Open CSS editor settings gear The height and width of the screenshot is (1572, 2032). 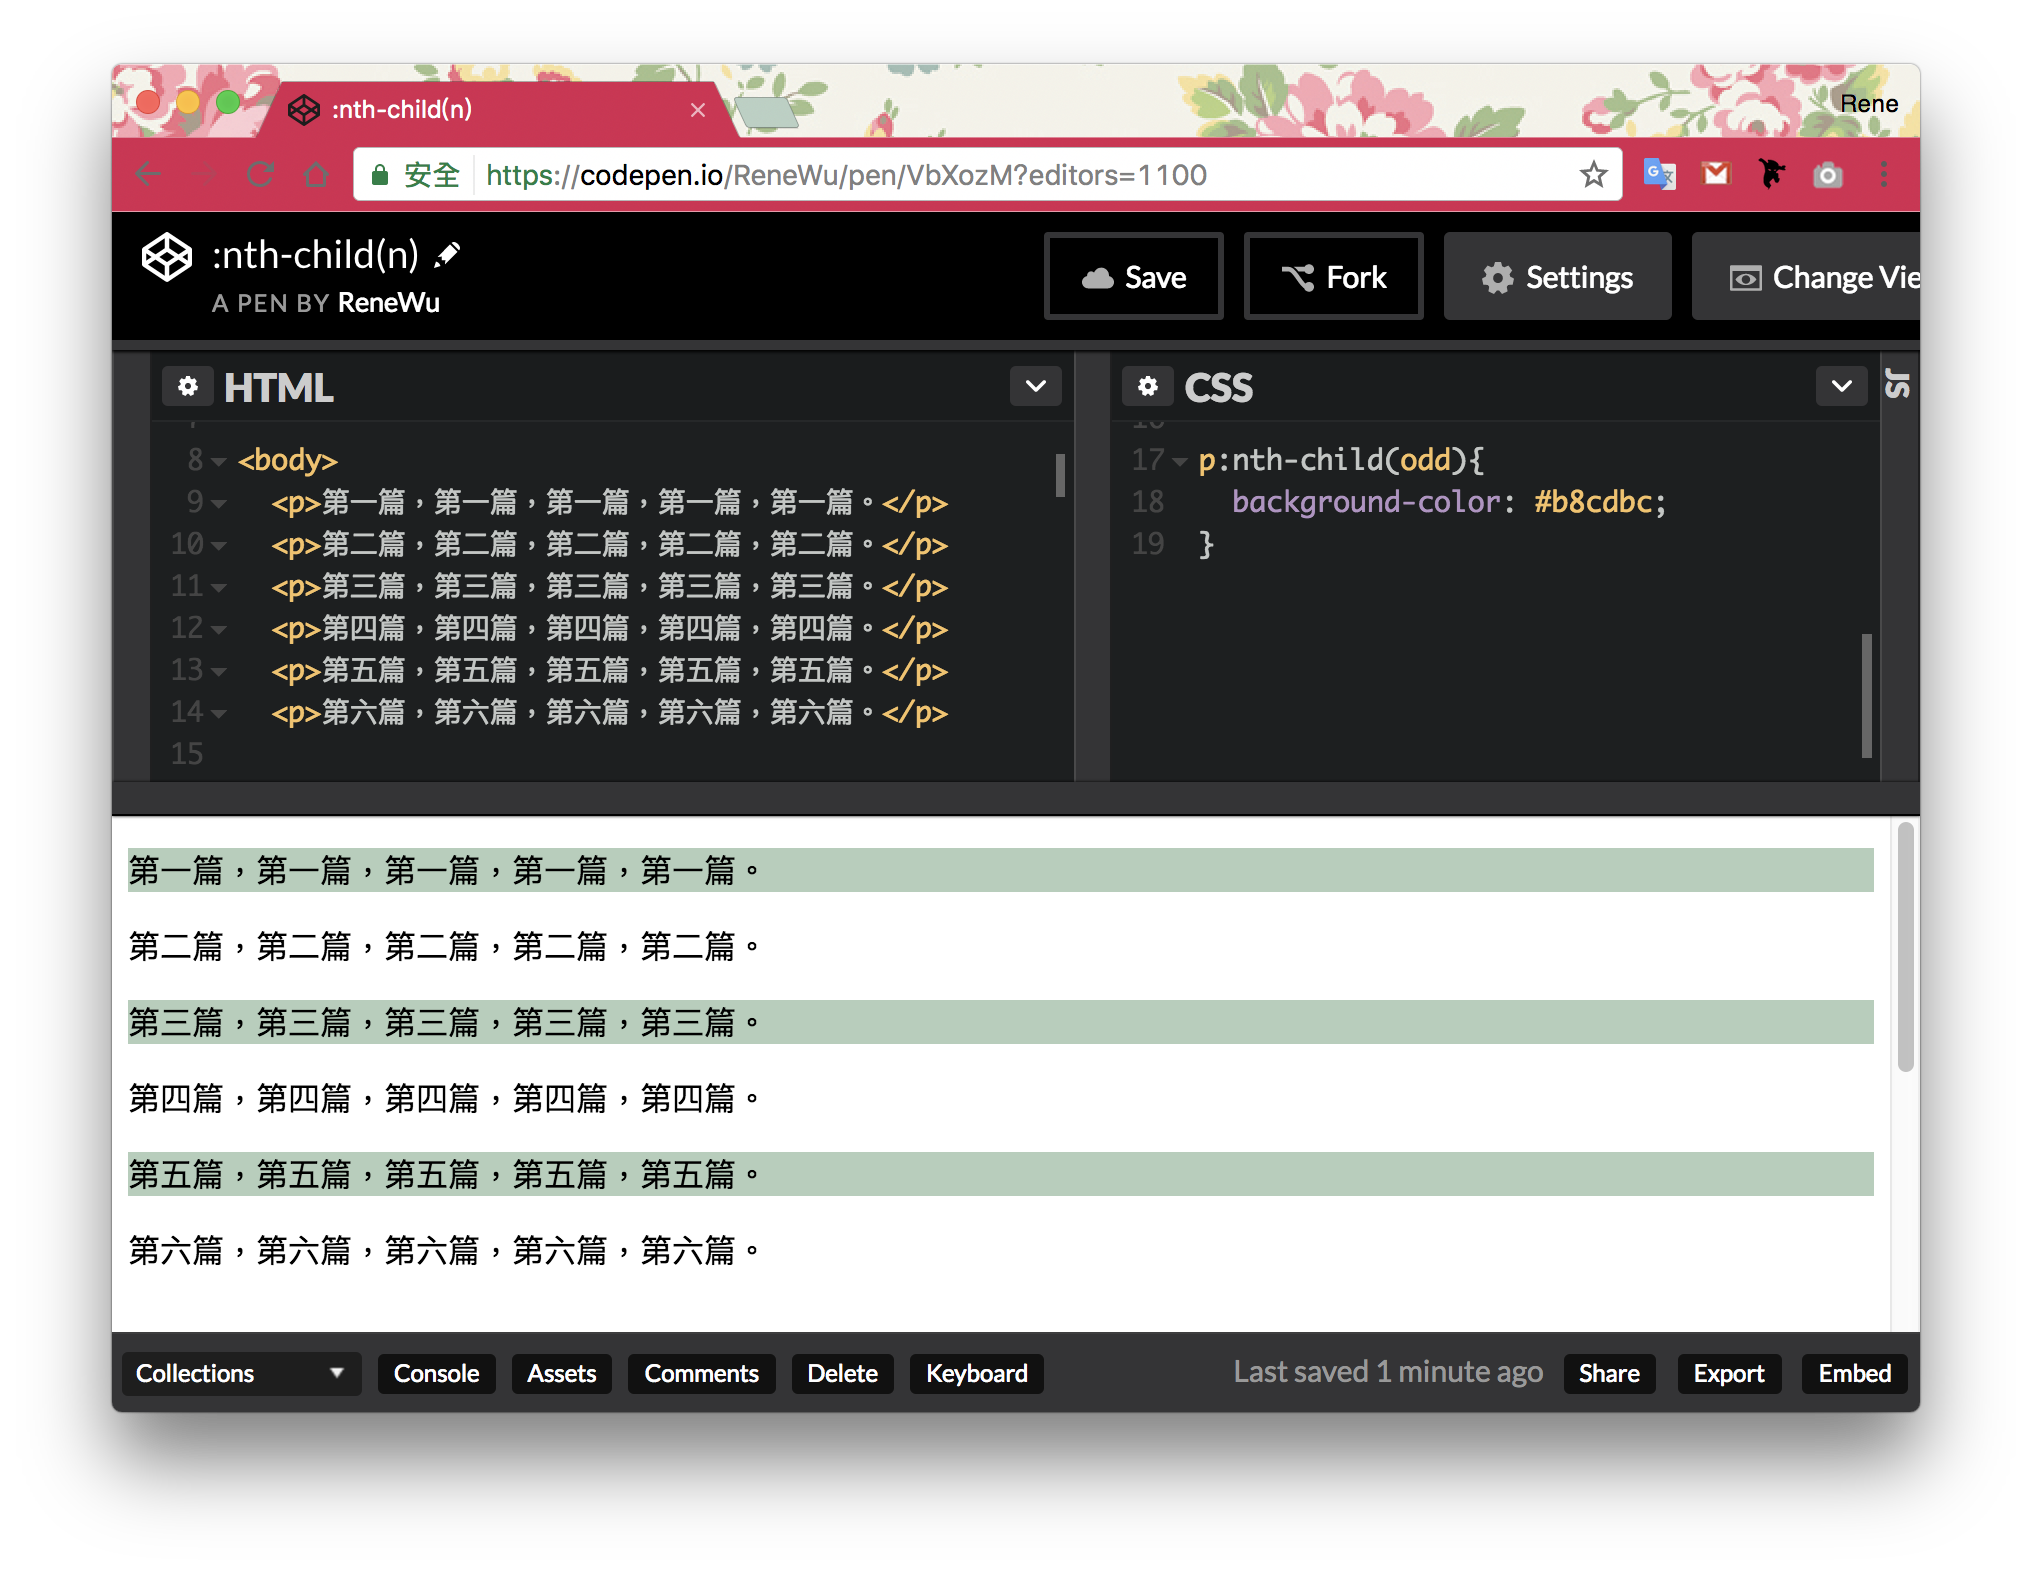coord(1148,386)
